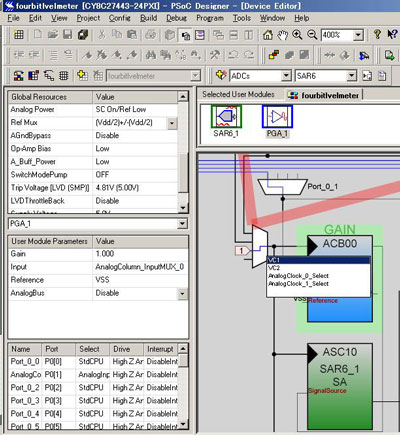Click the grid icon at toolbar start

[19, 35]
